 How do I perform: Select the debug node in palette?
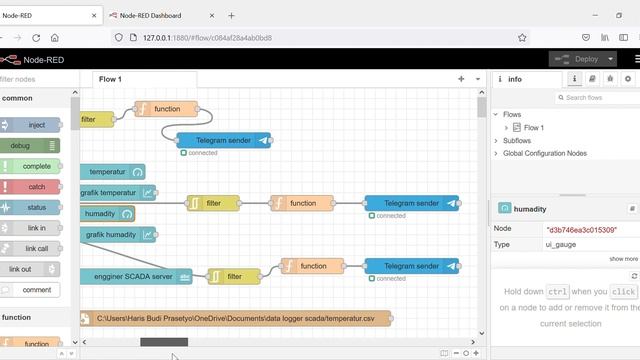(x=30, y=146)
